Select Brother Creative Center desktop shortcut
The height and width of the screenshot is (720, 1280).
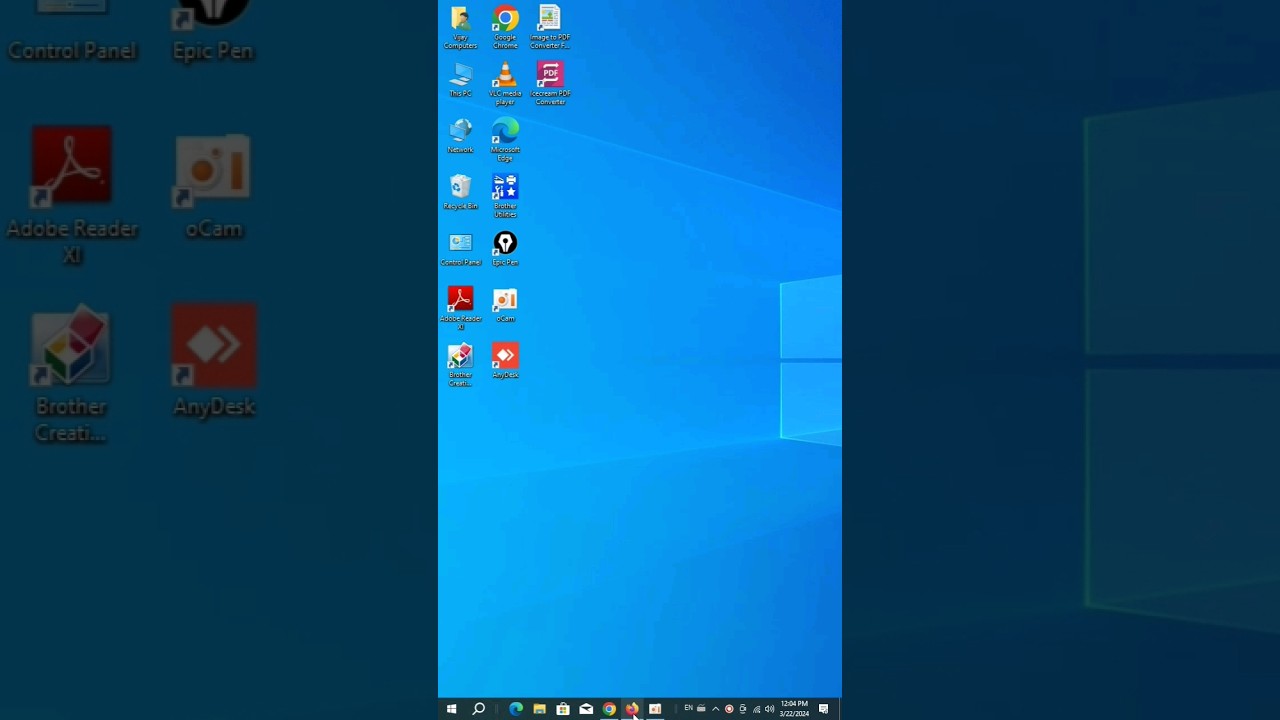point(460,365)
